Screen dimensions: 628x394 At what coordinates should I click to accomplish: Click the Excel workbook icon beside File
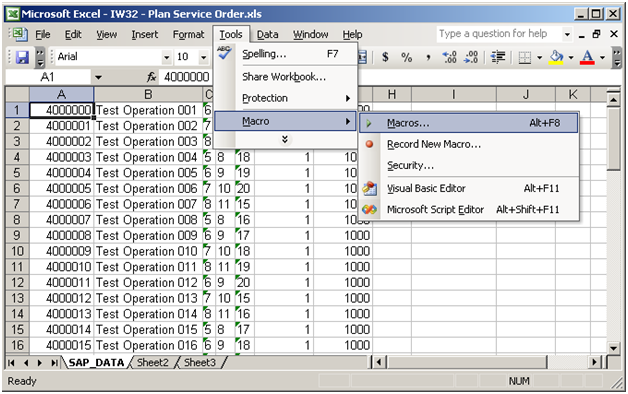coord(19,34)
